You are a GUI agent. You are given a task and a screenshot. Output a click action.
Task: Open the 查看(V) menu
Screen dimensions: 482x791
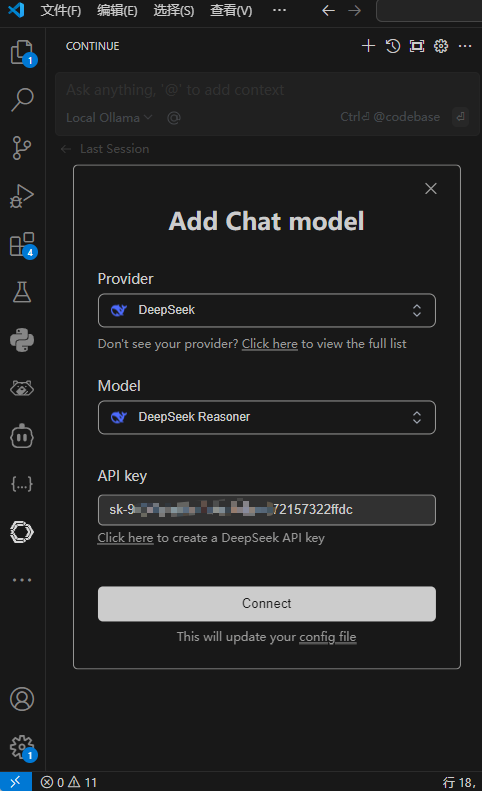pos(231,11)
